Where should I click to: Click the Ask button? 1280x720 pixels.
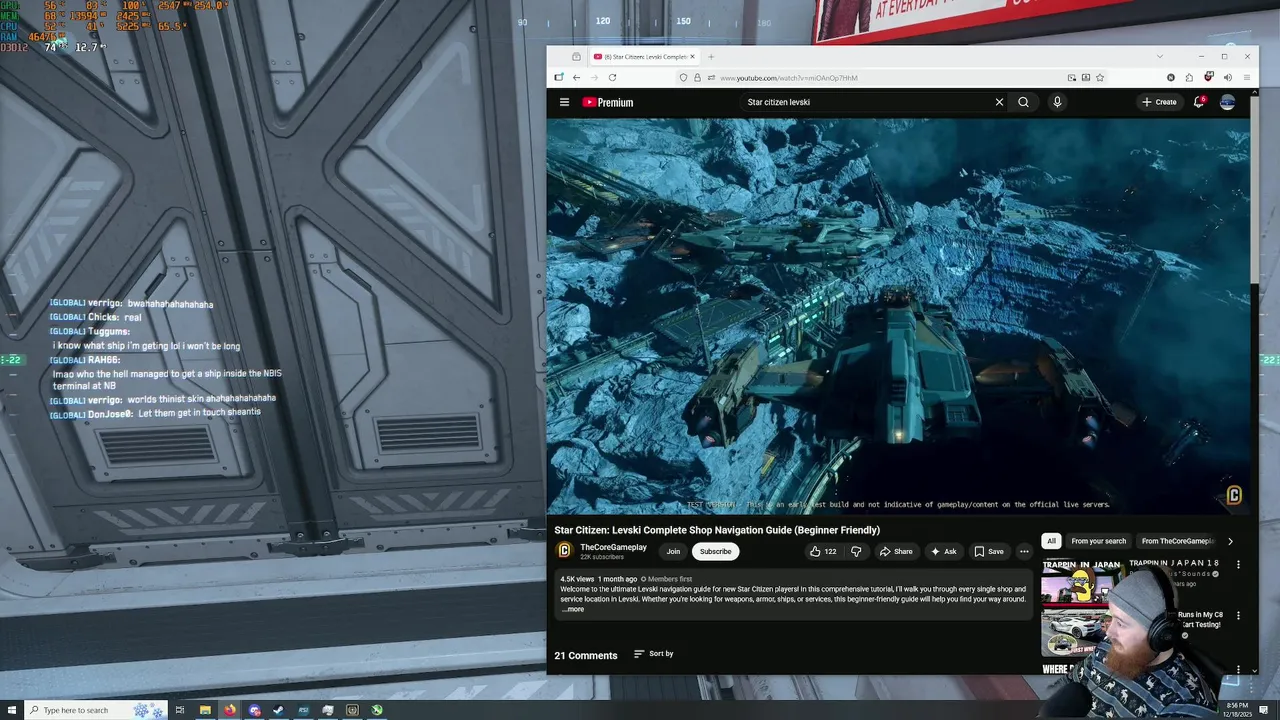pos(943,551)
